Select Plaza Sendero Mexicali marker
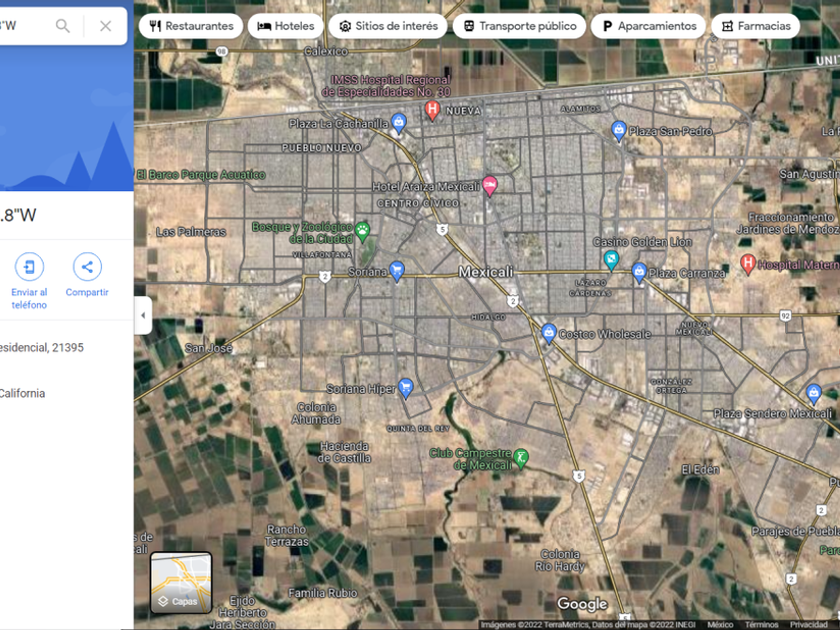 click(x=814, y=393)
